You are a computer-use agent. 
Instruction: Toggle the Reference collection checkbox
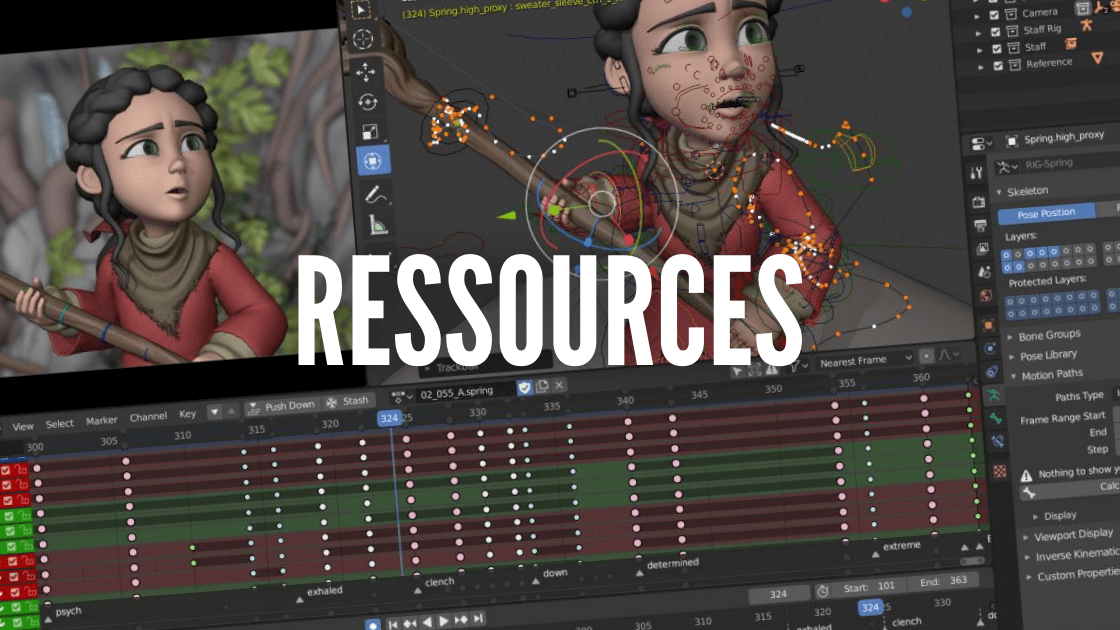tap(998, 66)
